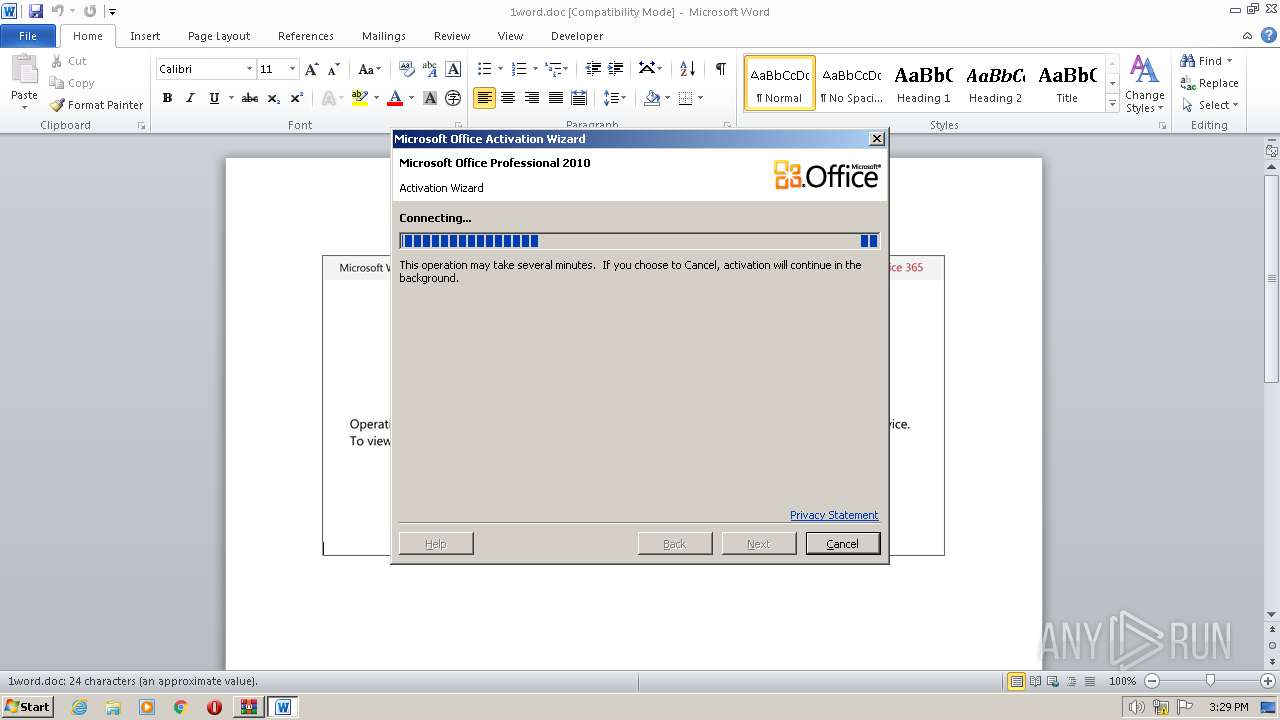
Task: Open the font size dropdown
Action: pyautogui.click(x=292, y=69)
